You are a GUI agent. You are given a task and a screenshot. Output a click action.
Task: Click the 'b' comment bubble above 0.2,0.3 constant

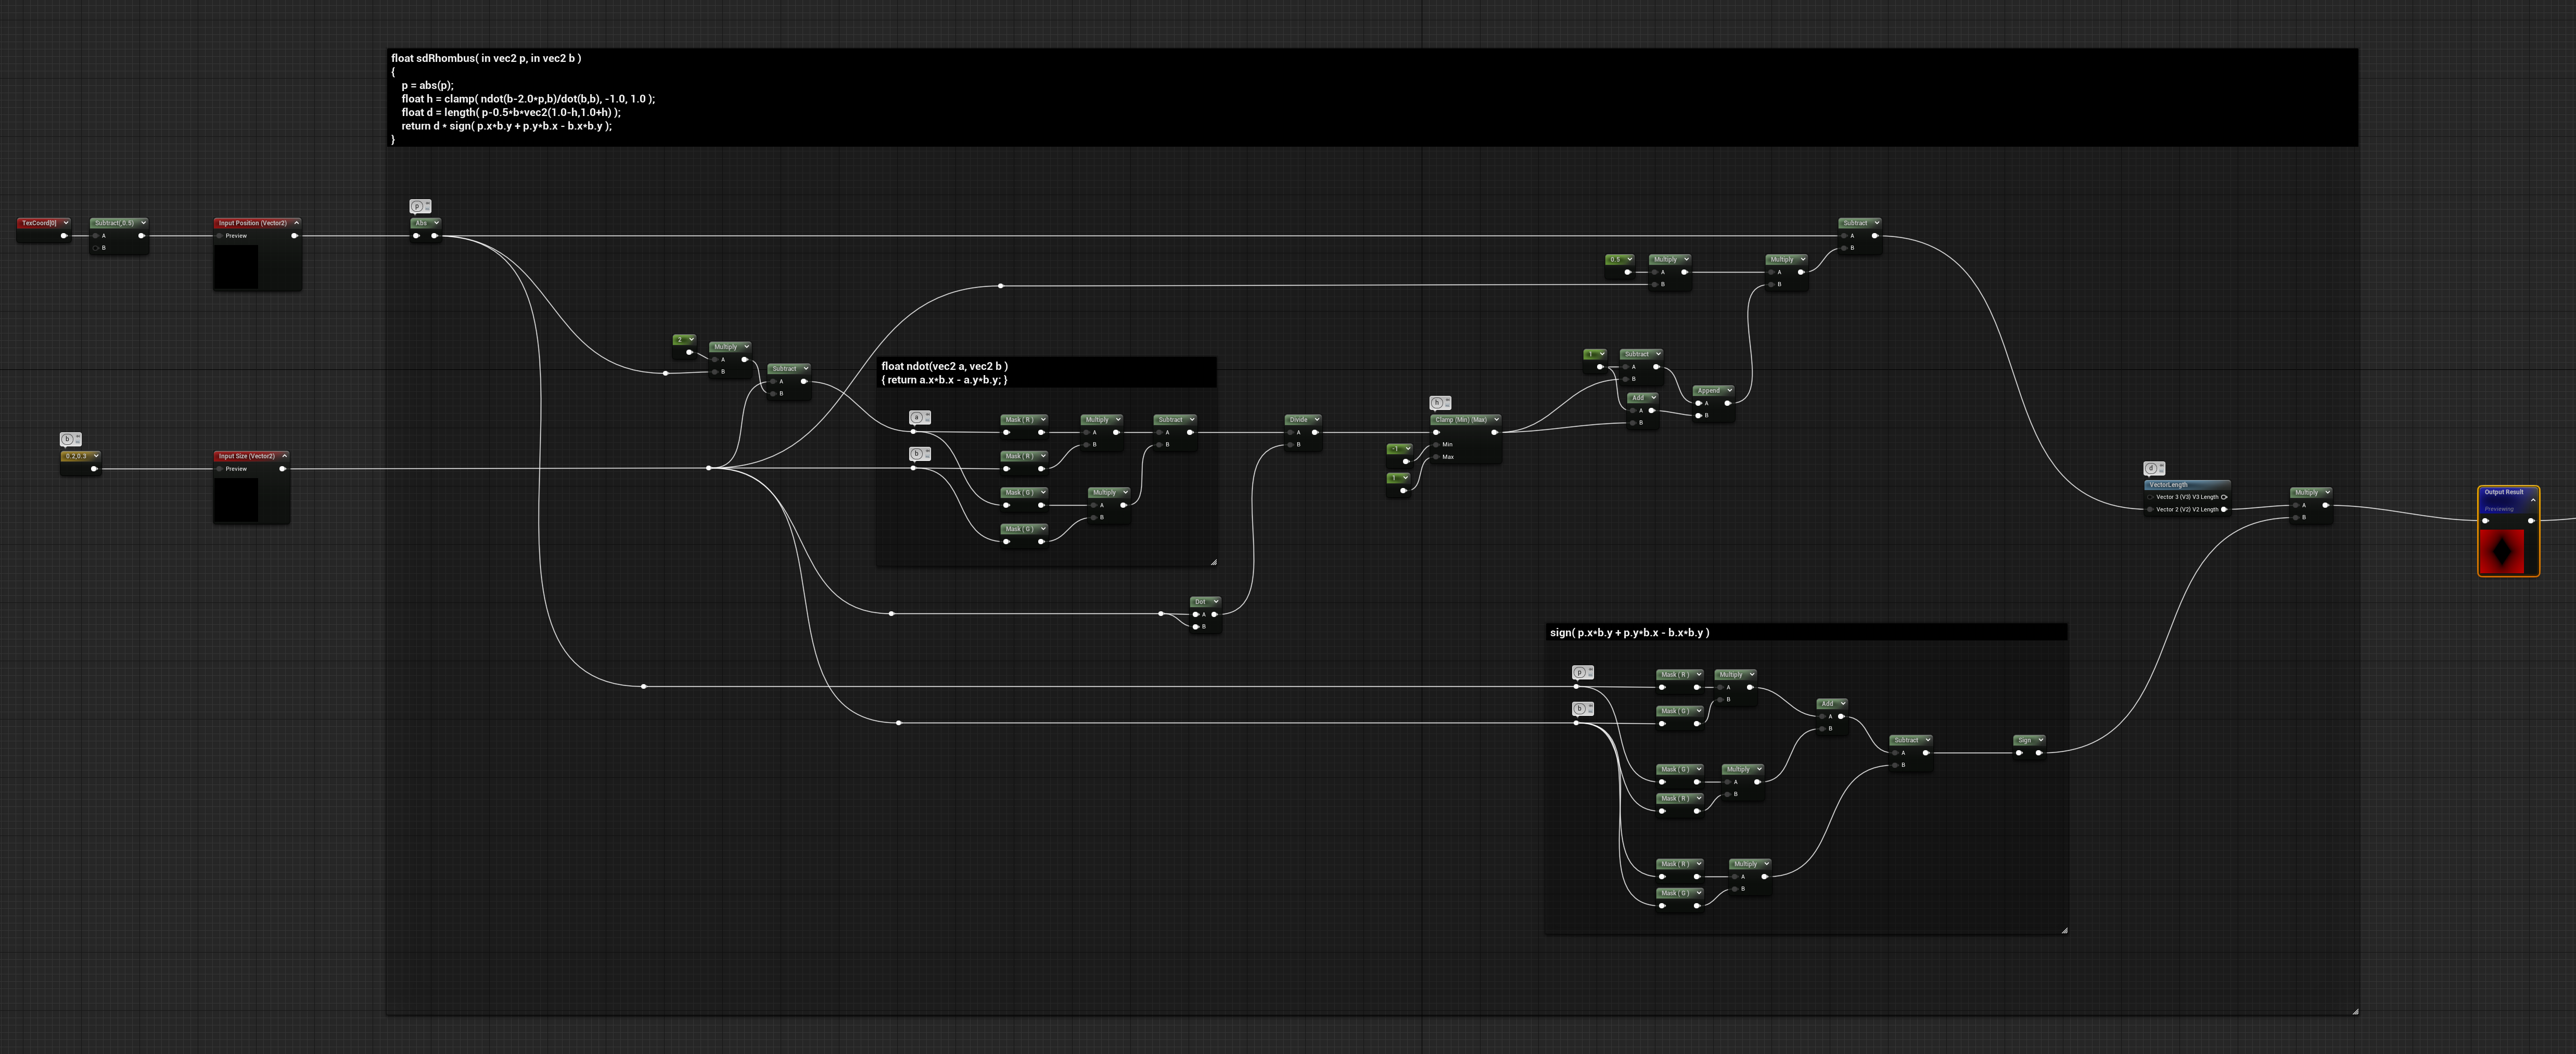[x=70, y=439]
